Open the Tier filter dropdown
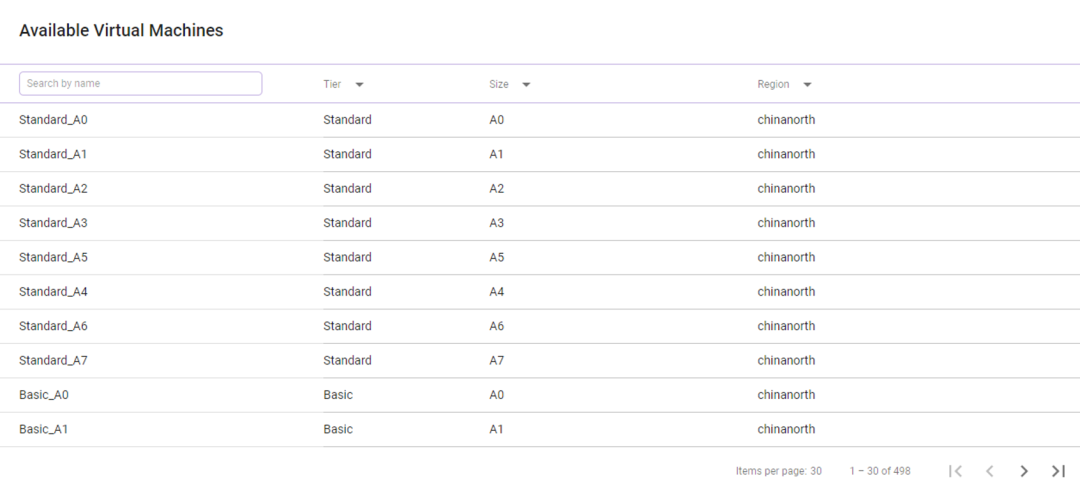The image size is (1080, 494). click(x=359, y=85)
